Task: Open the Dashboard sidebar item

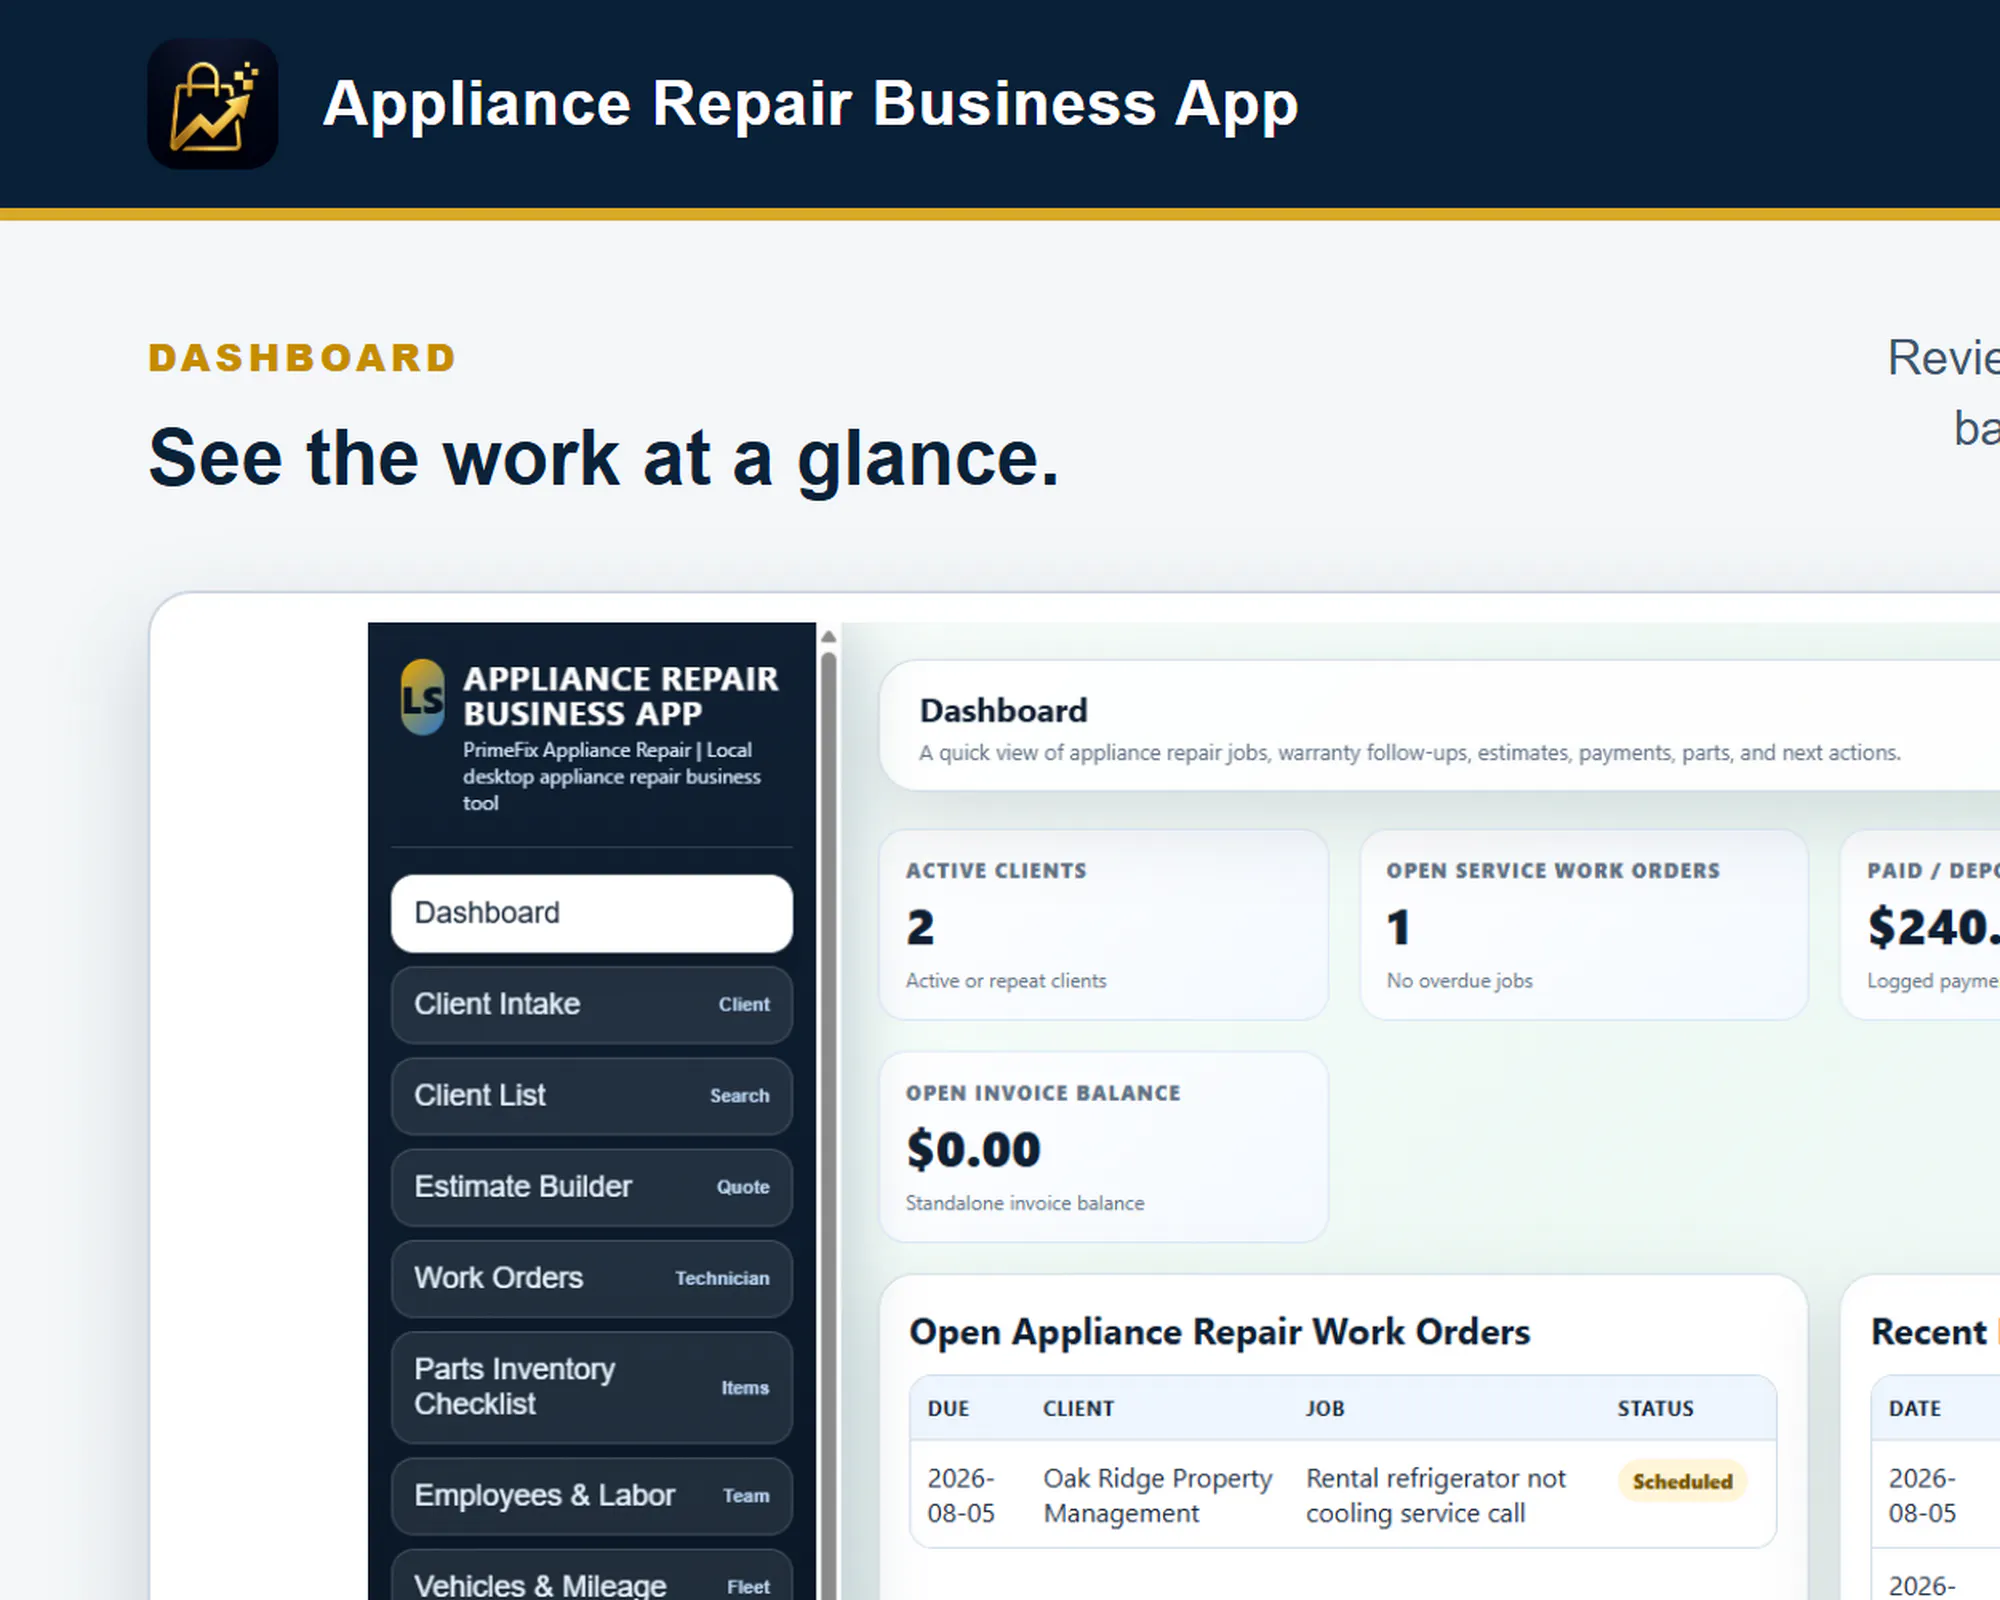Action: pos(592,913)
